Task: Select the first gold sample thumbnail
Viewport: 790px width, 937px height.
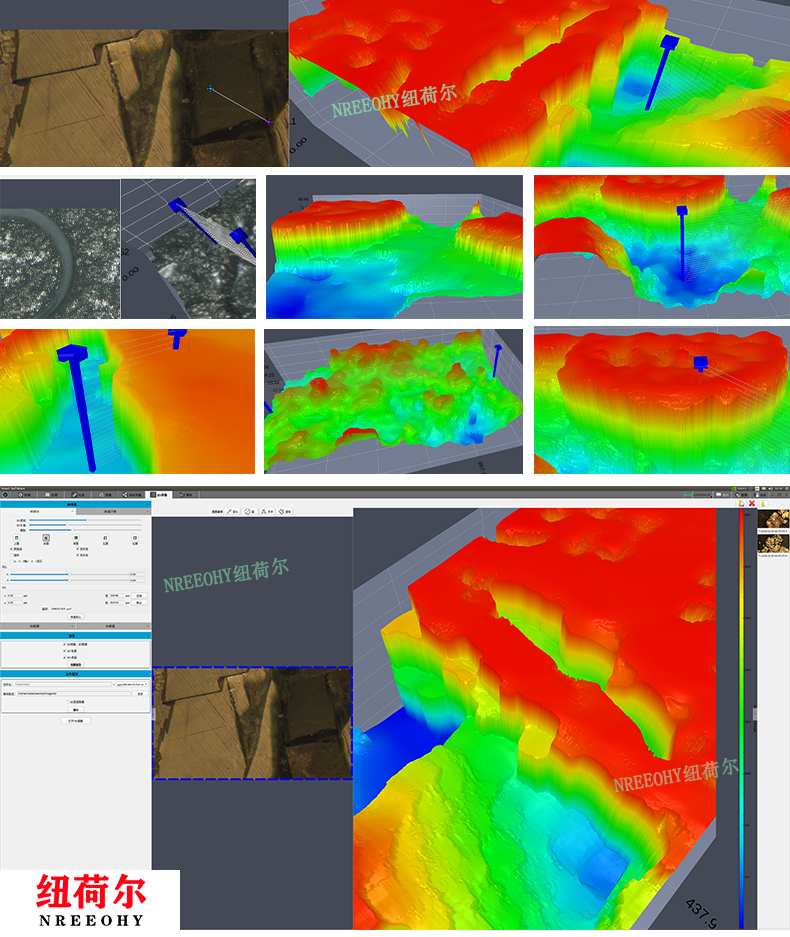Action: pyautogui.click(x=773, y=519)
